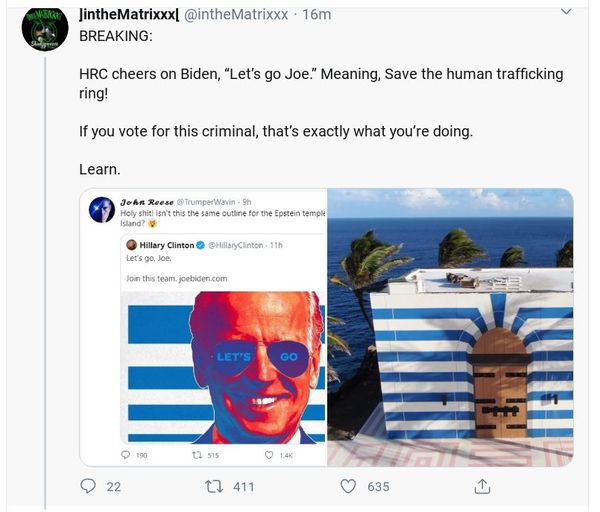The height and width of the screenshot is (512, 600).
Task: Open the share tweet icon
Action: pyautogui.click(x=482, y=486)
